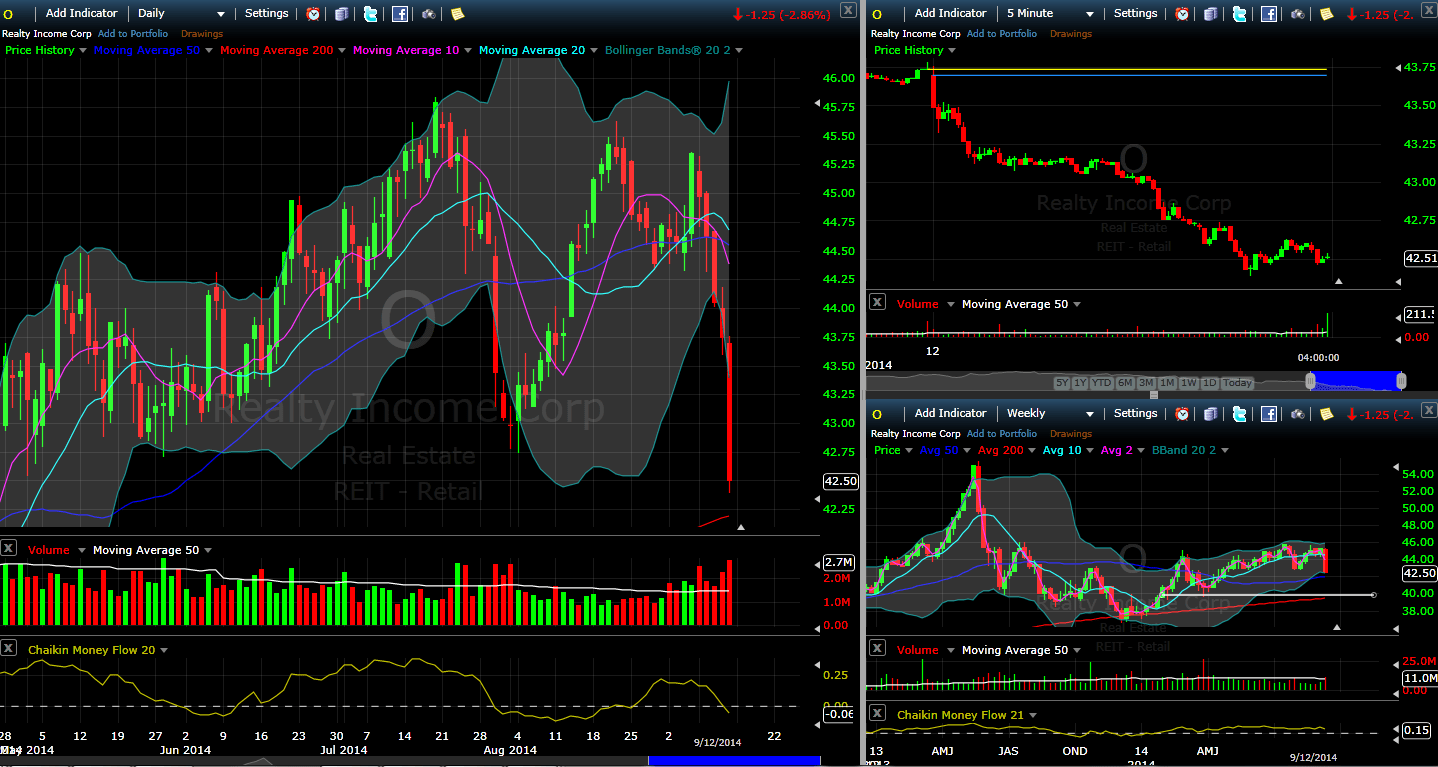Remove the Weekly chart Volume pane with its X box
This screenshot has height=767, width=1438.
tap(877, 648)
